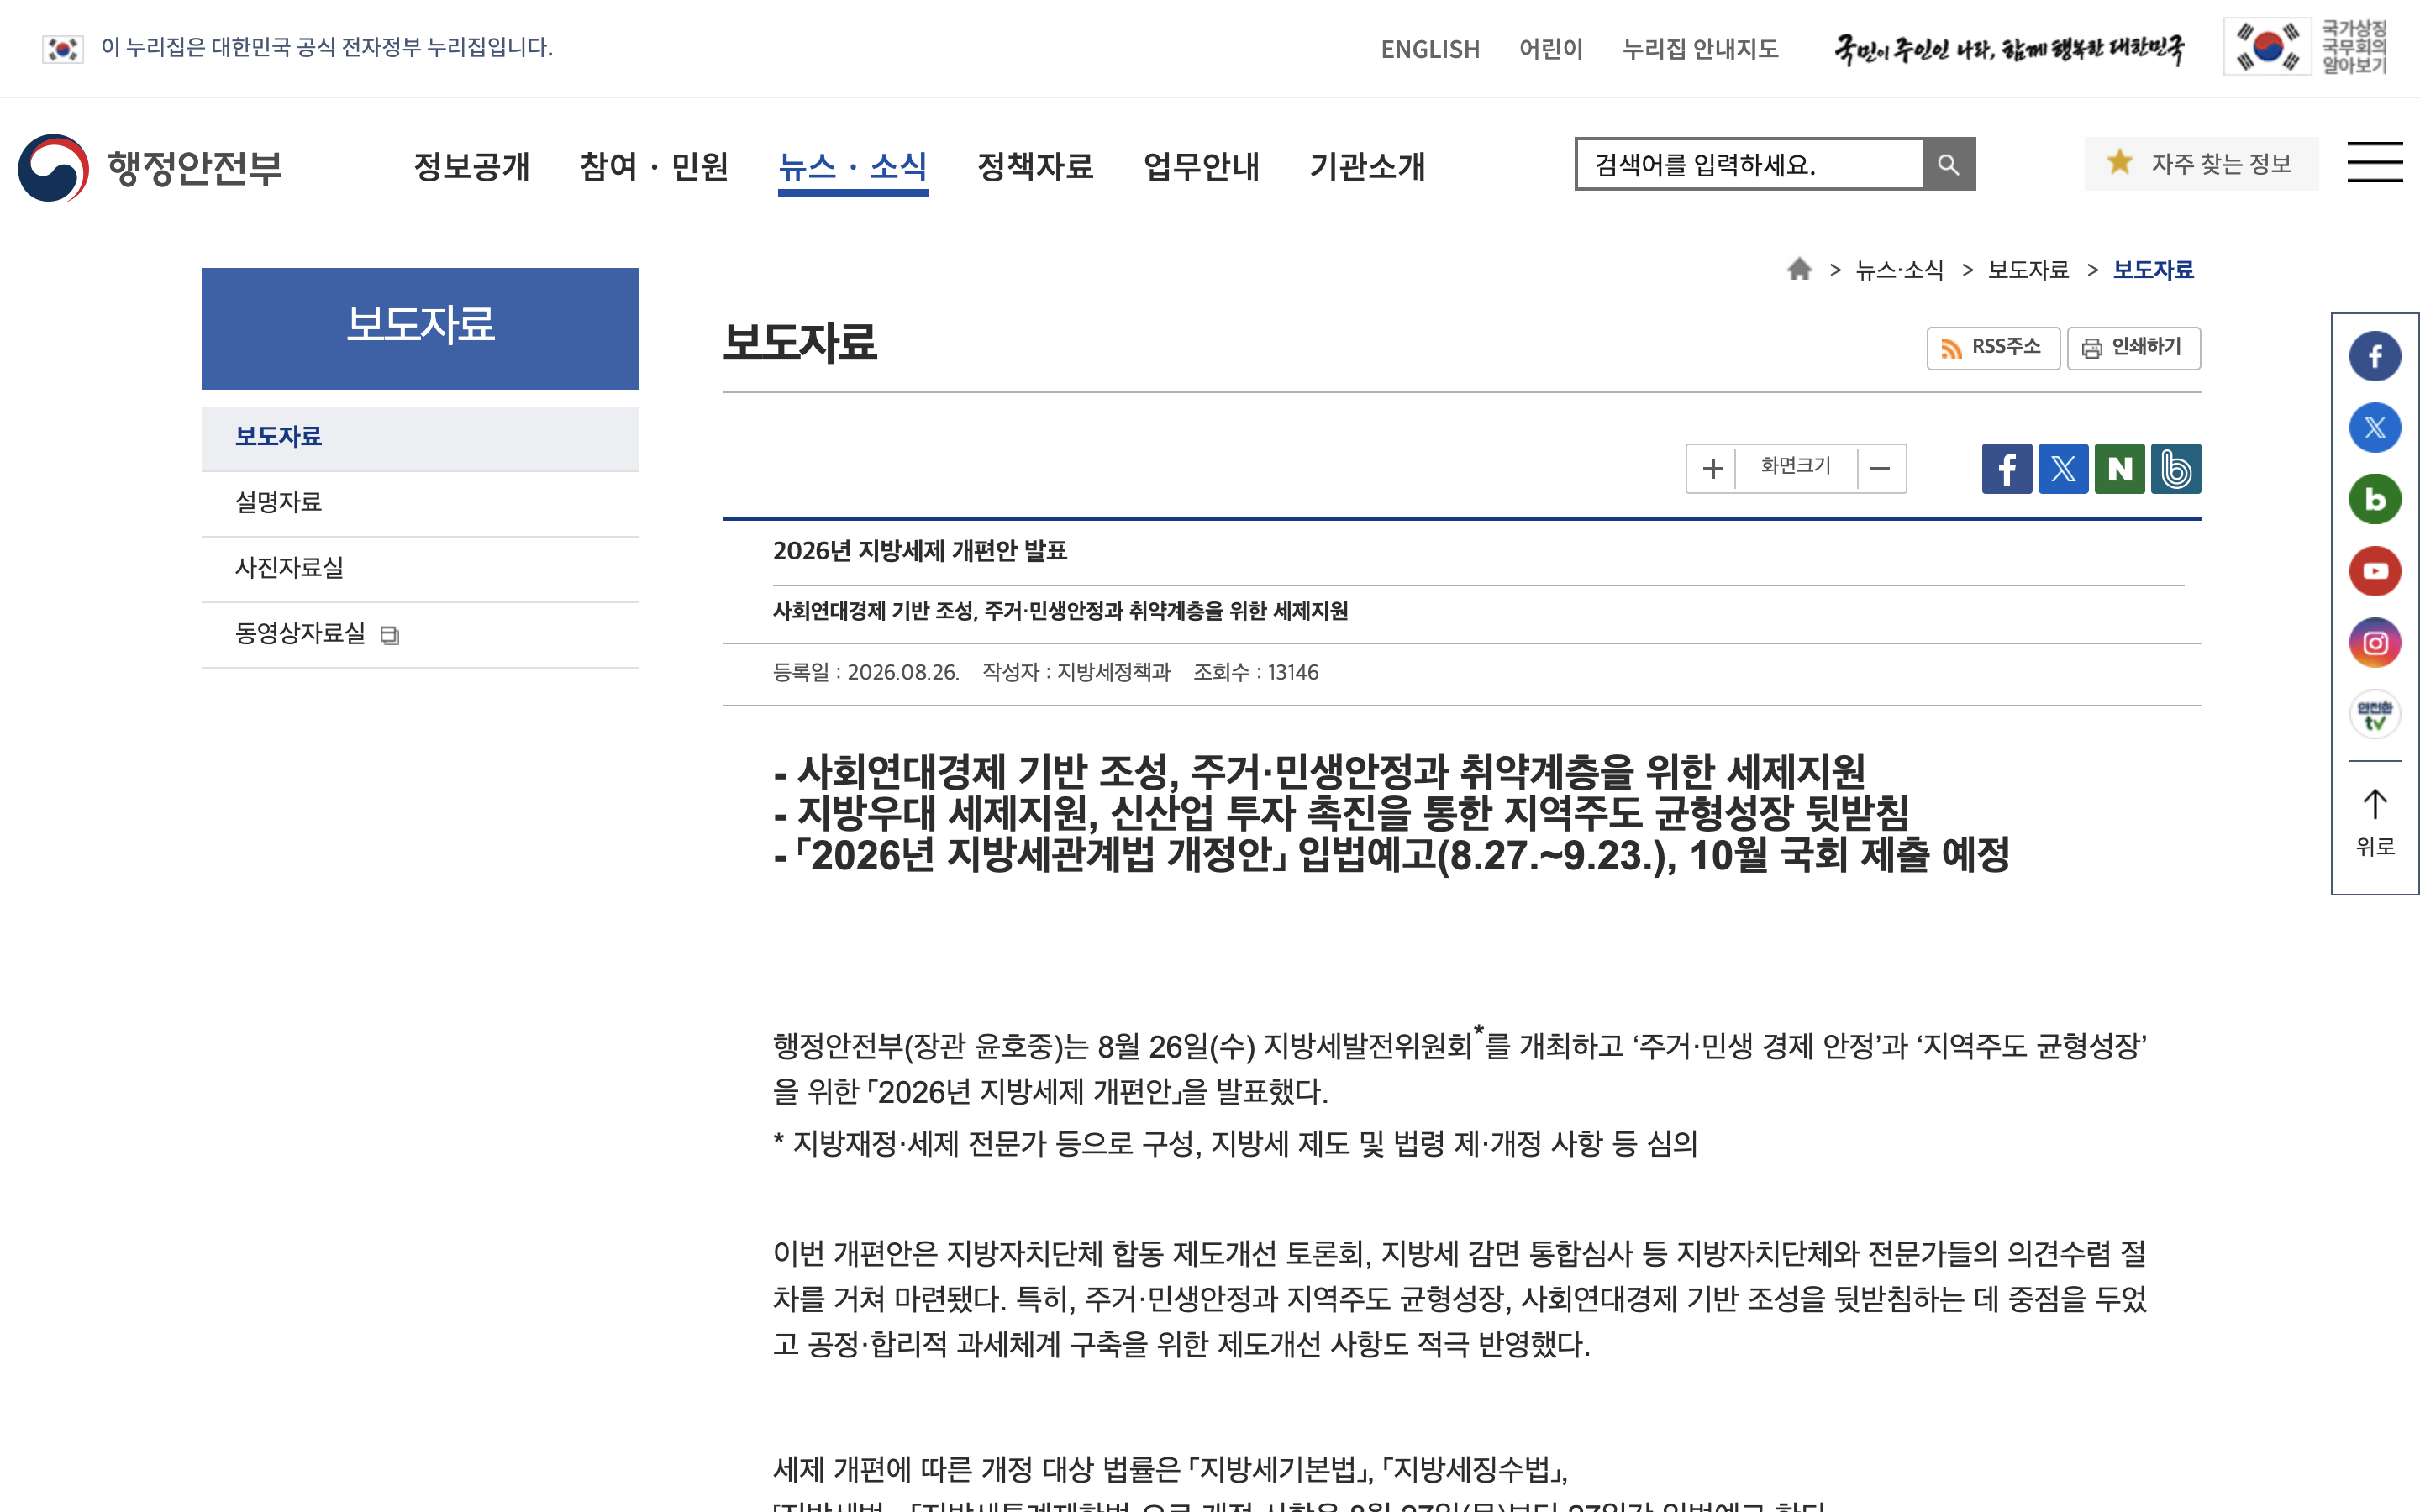Select 보도자료 in the left sidebar list

click(x=420, y=438)
